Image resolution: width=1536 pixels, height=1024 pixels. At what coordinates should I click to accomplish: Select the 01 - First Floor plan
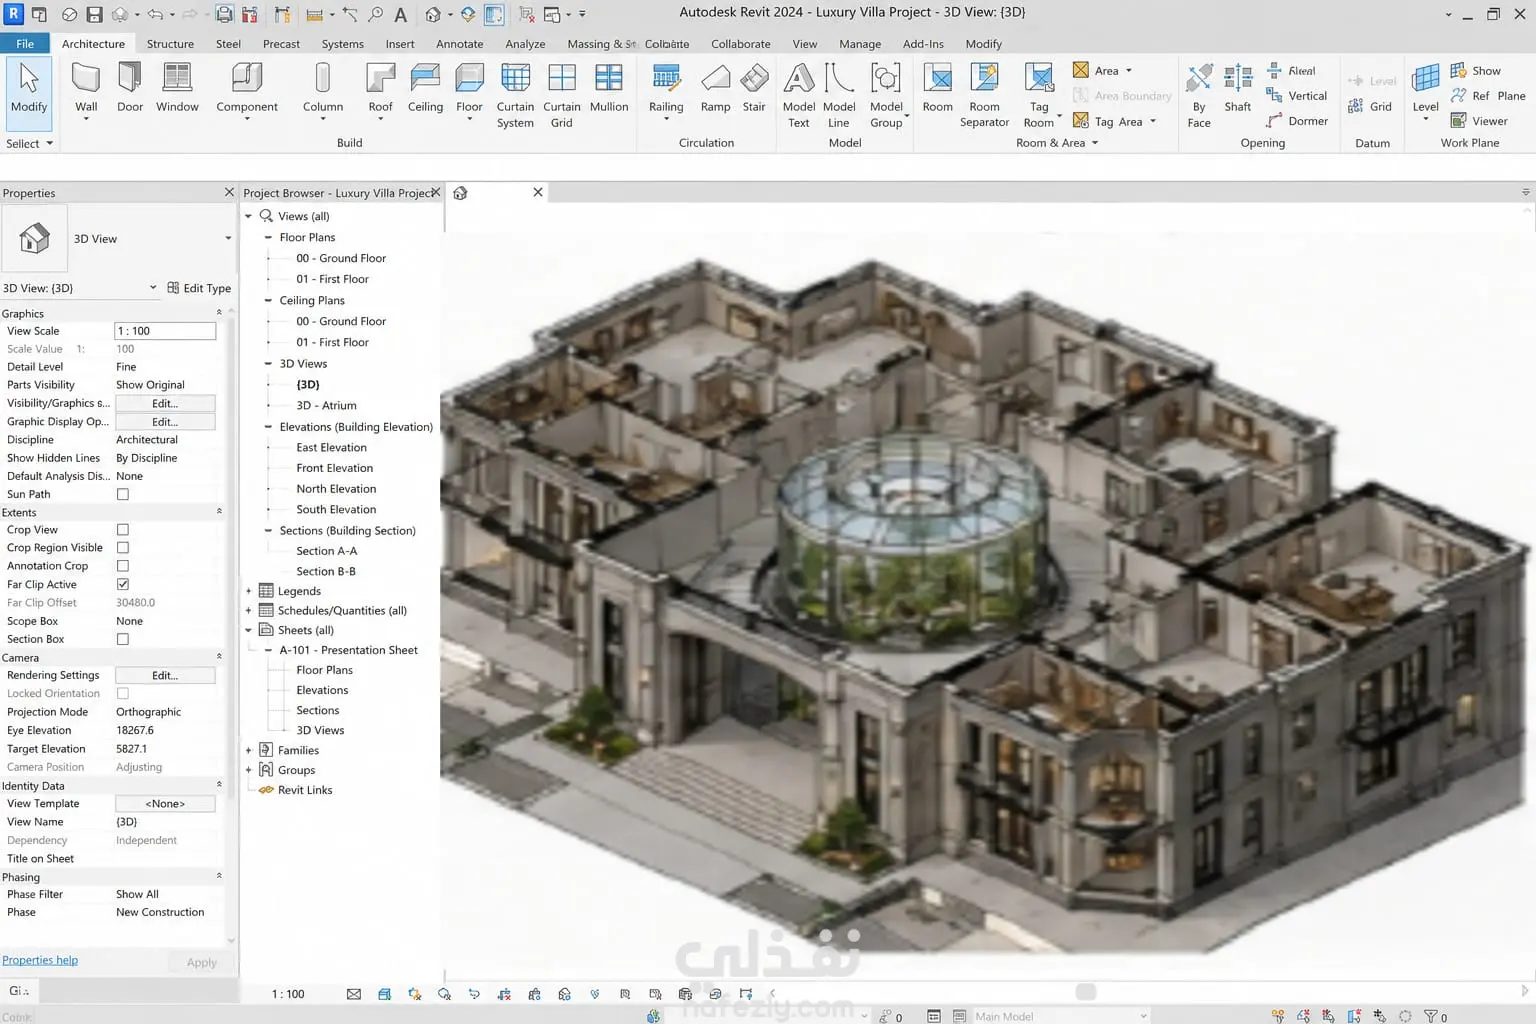click(332, 279)
